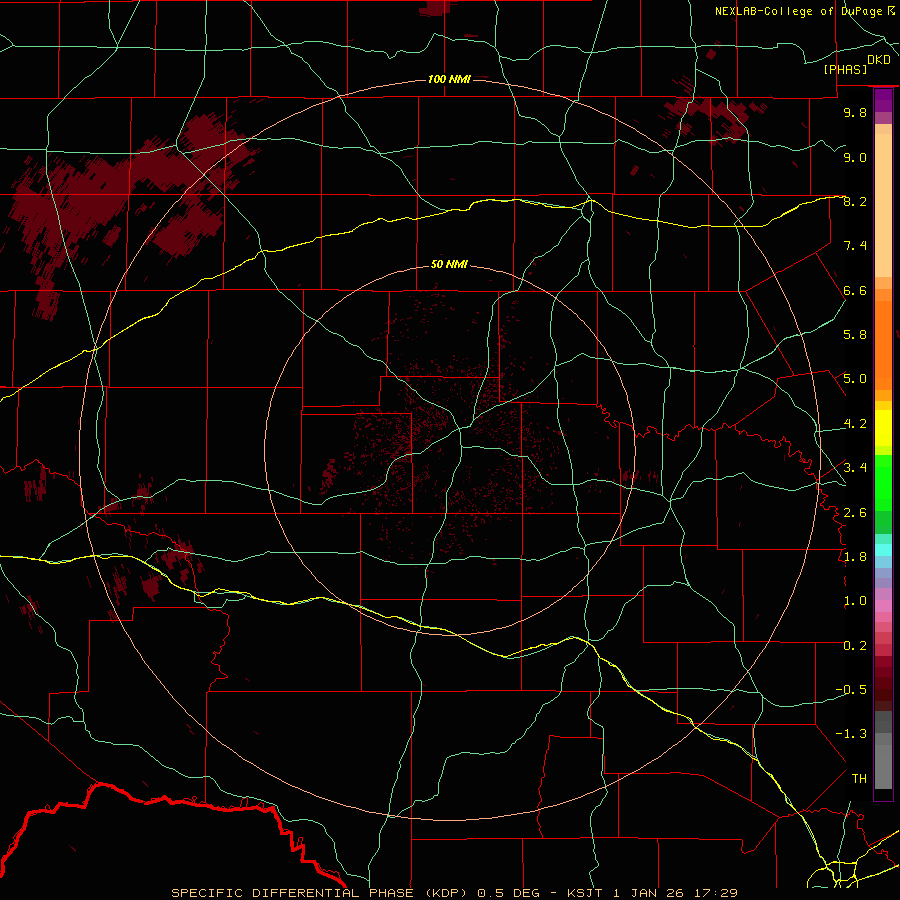The width and height of the screenshot is (900, 900).
Task: Click the 2.6 scale value label
Action: click(x=855, y=513)
